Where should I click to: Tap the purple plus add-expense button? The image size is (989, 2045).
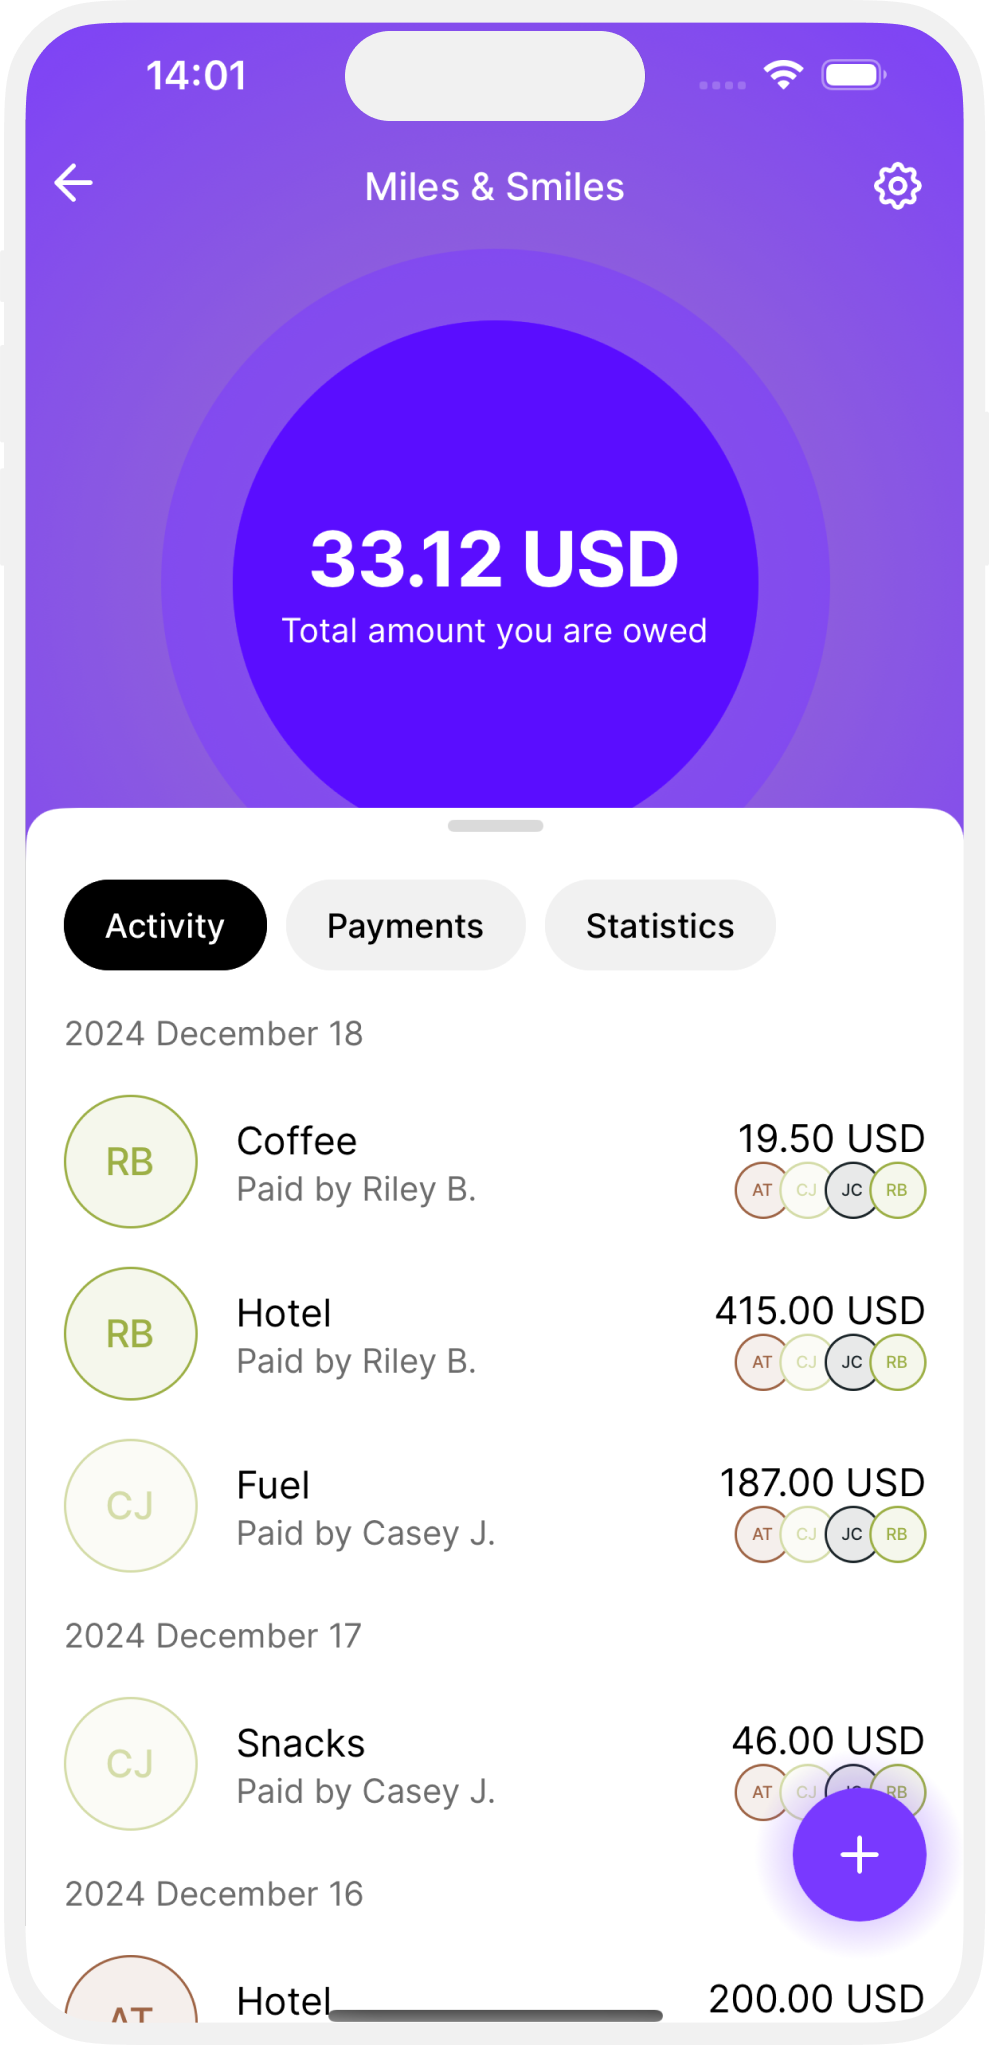coord(859,1854)
